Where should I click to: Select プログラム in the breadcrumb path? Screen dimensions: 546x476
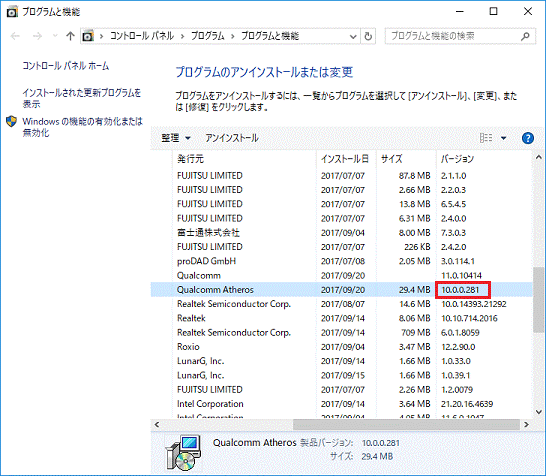pos(208,36)
